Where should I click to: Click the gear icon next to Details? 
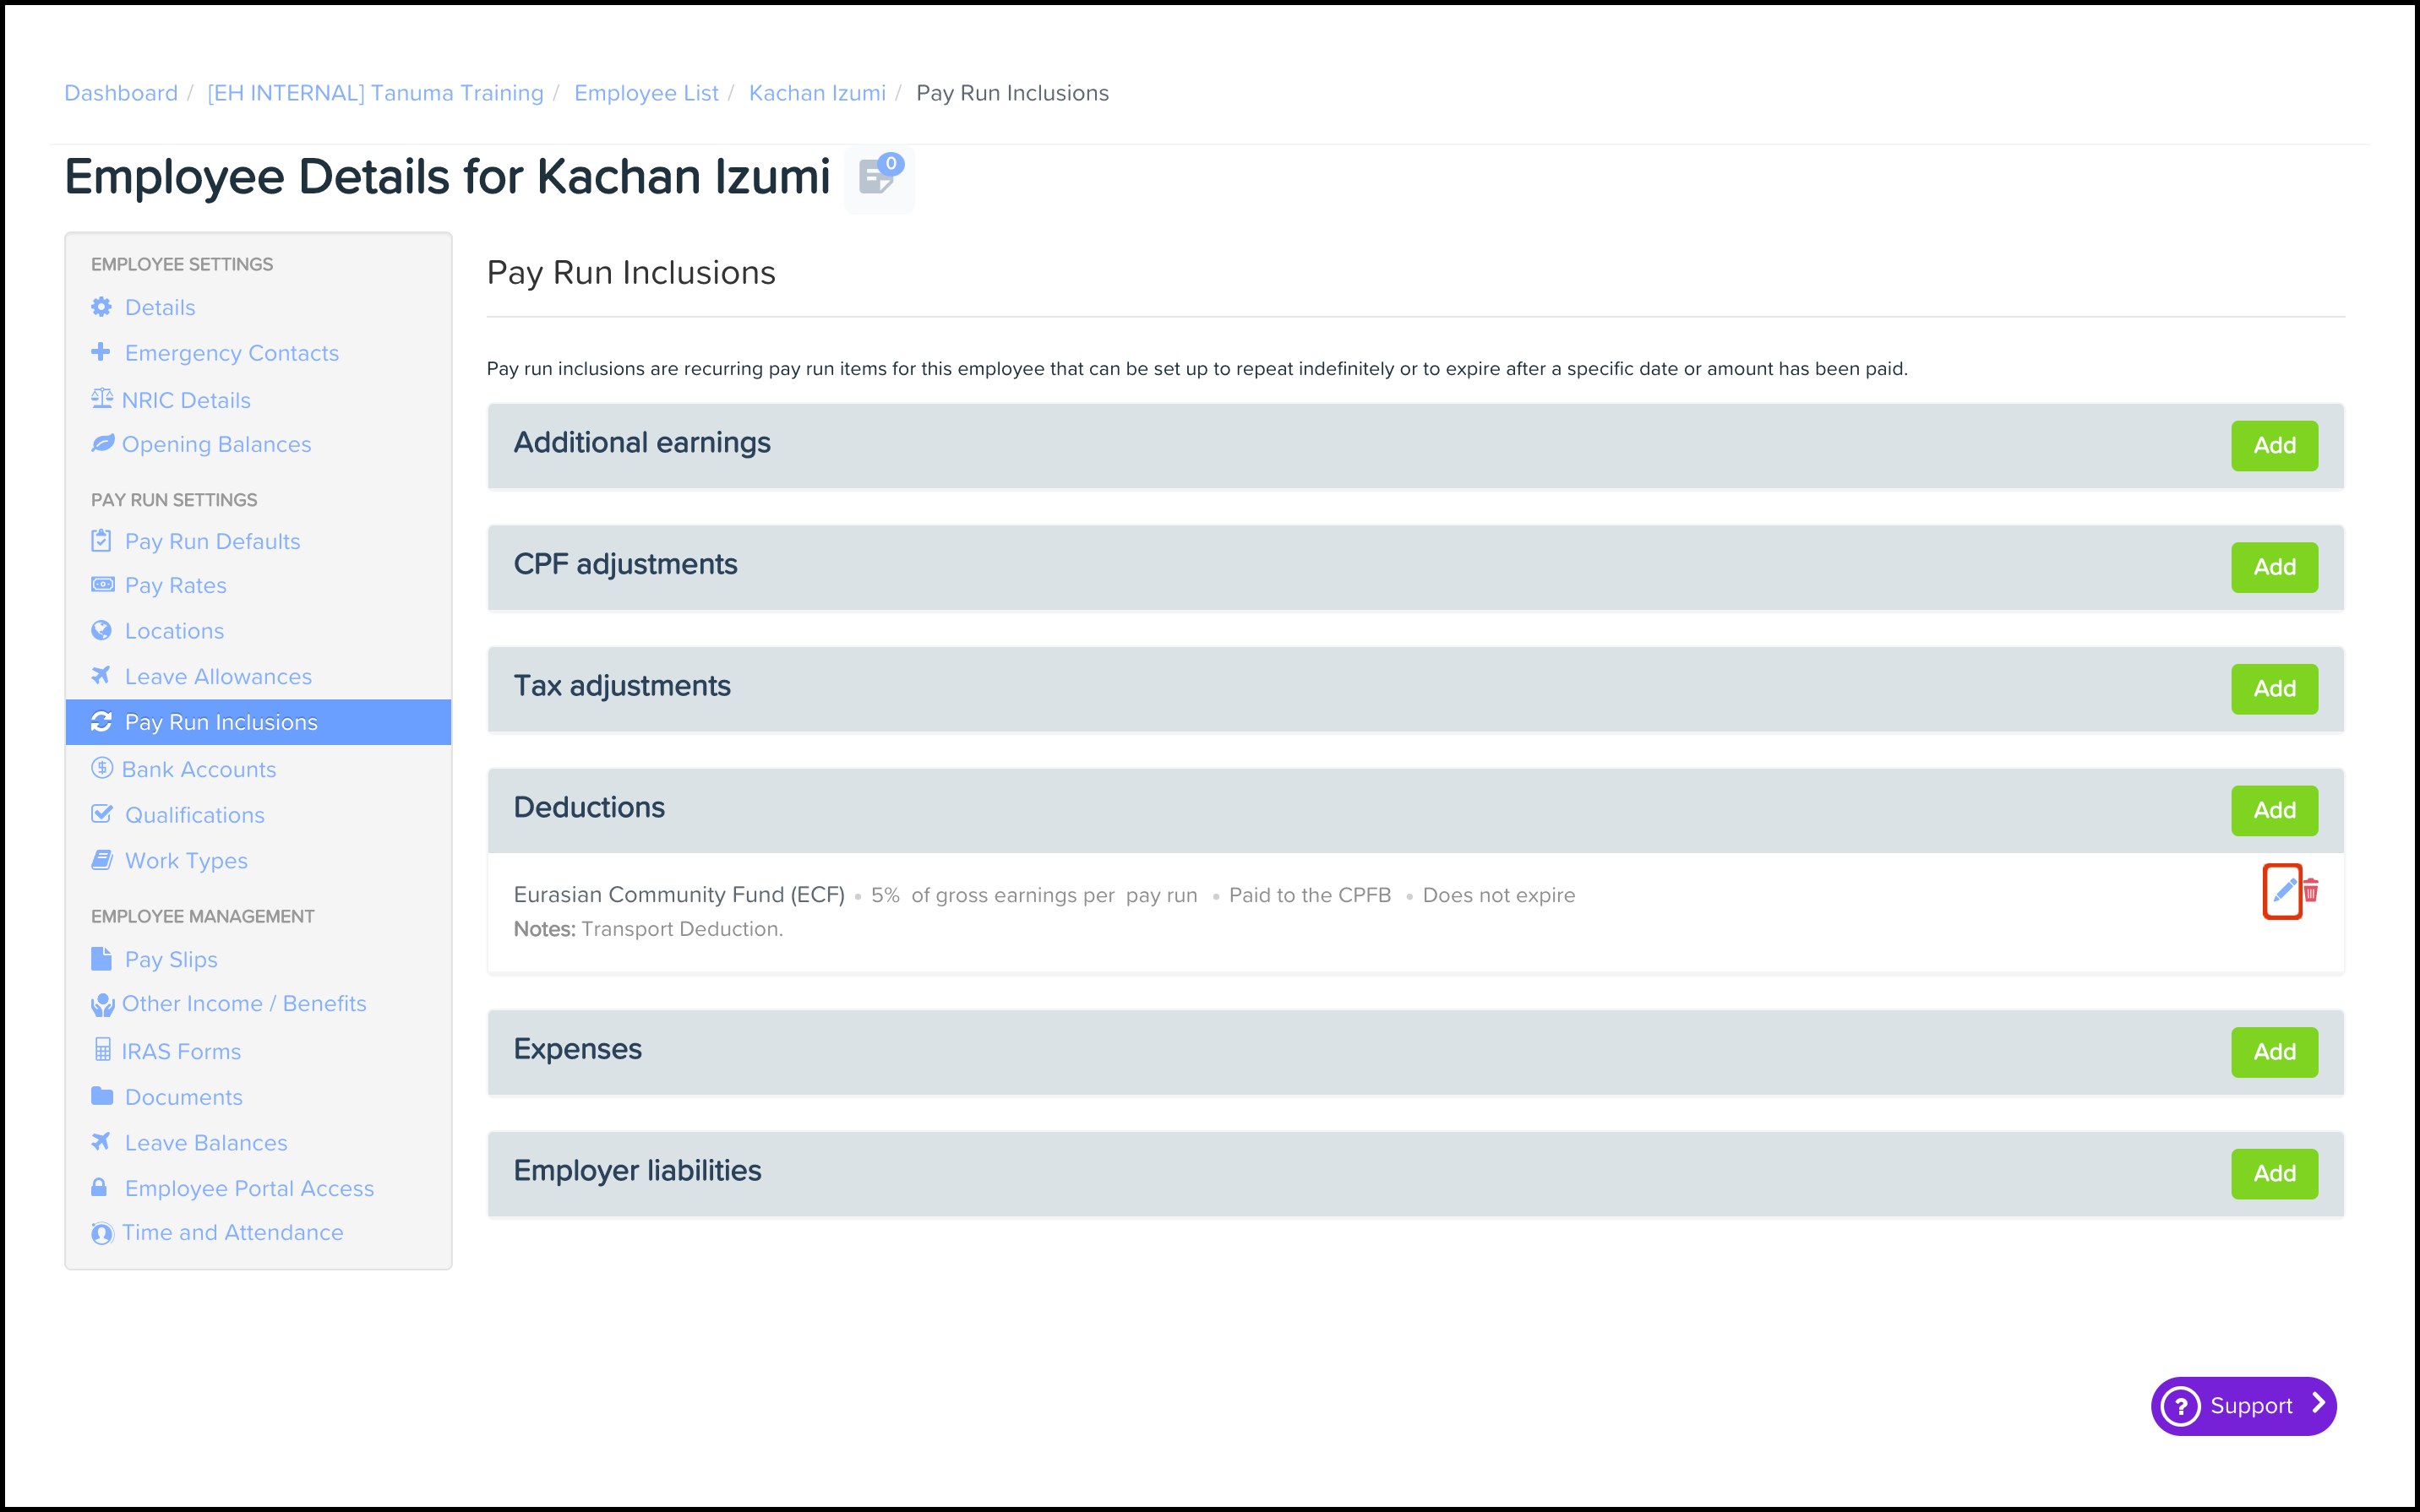(x=101, y=307)
